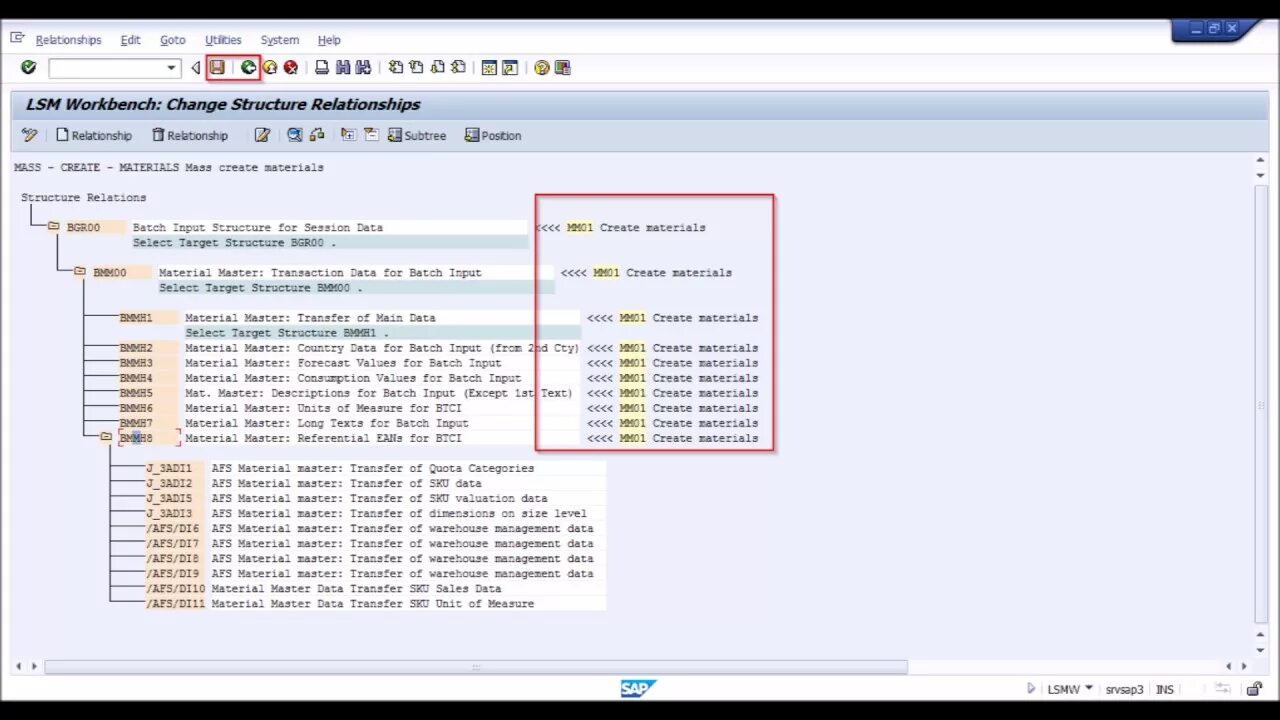
Task: Select the BMMH6 structure node
Action: [136, 408]
